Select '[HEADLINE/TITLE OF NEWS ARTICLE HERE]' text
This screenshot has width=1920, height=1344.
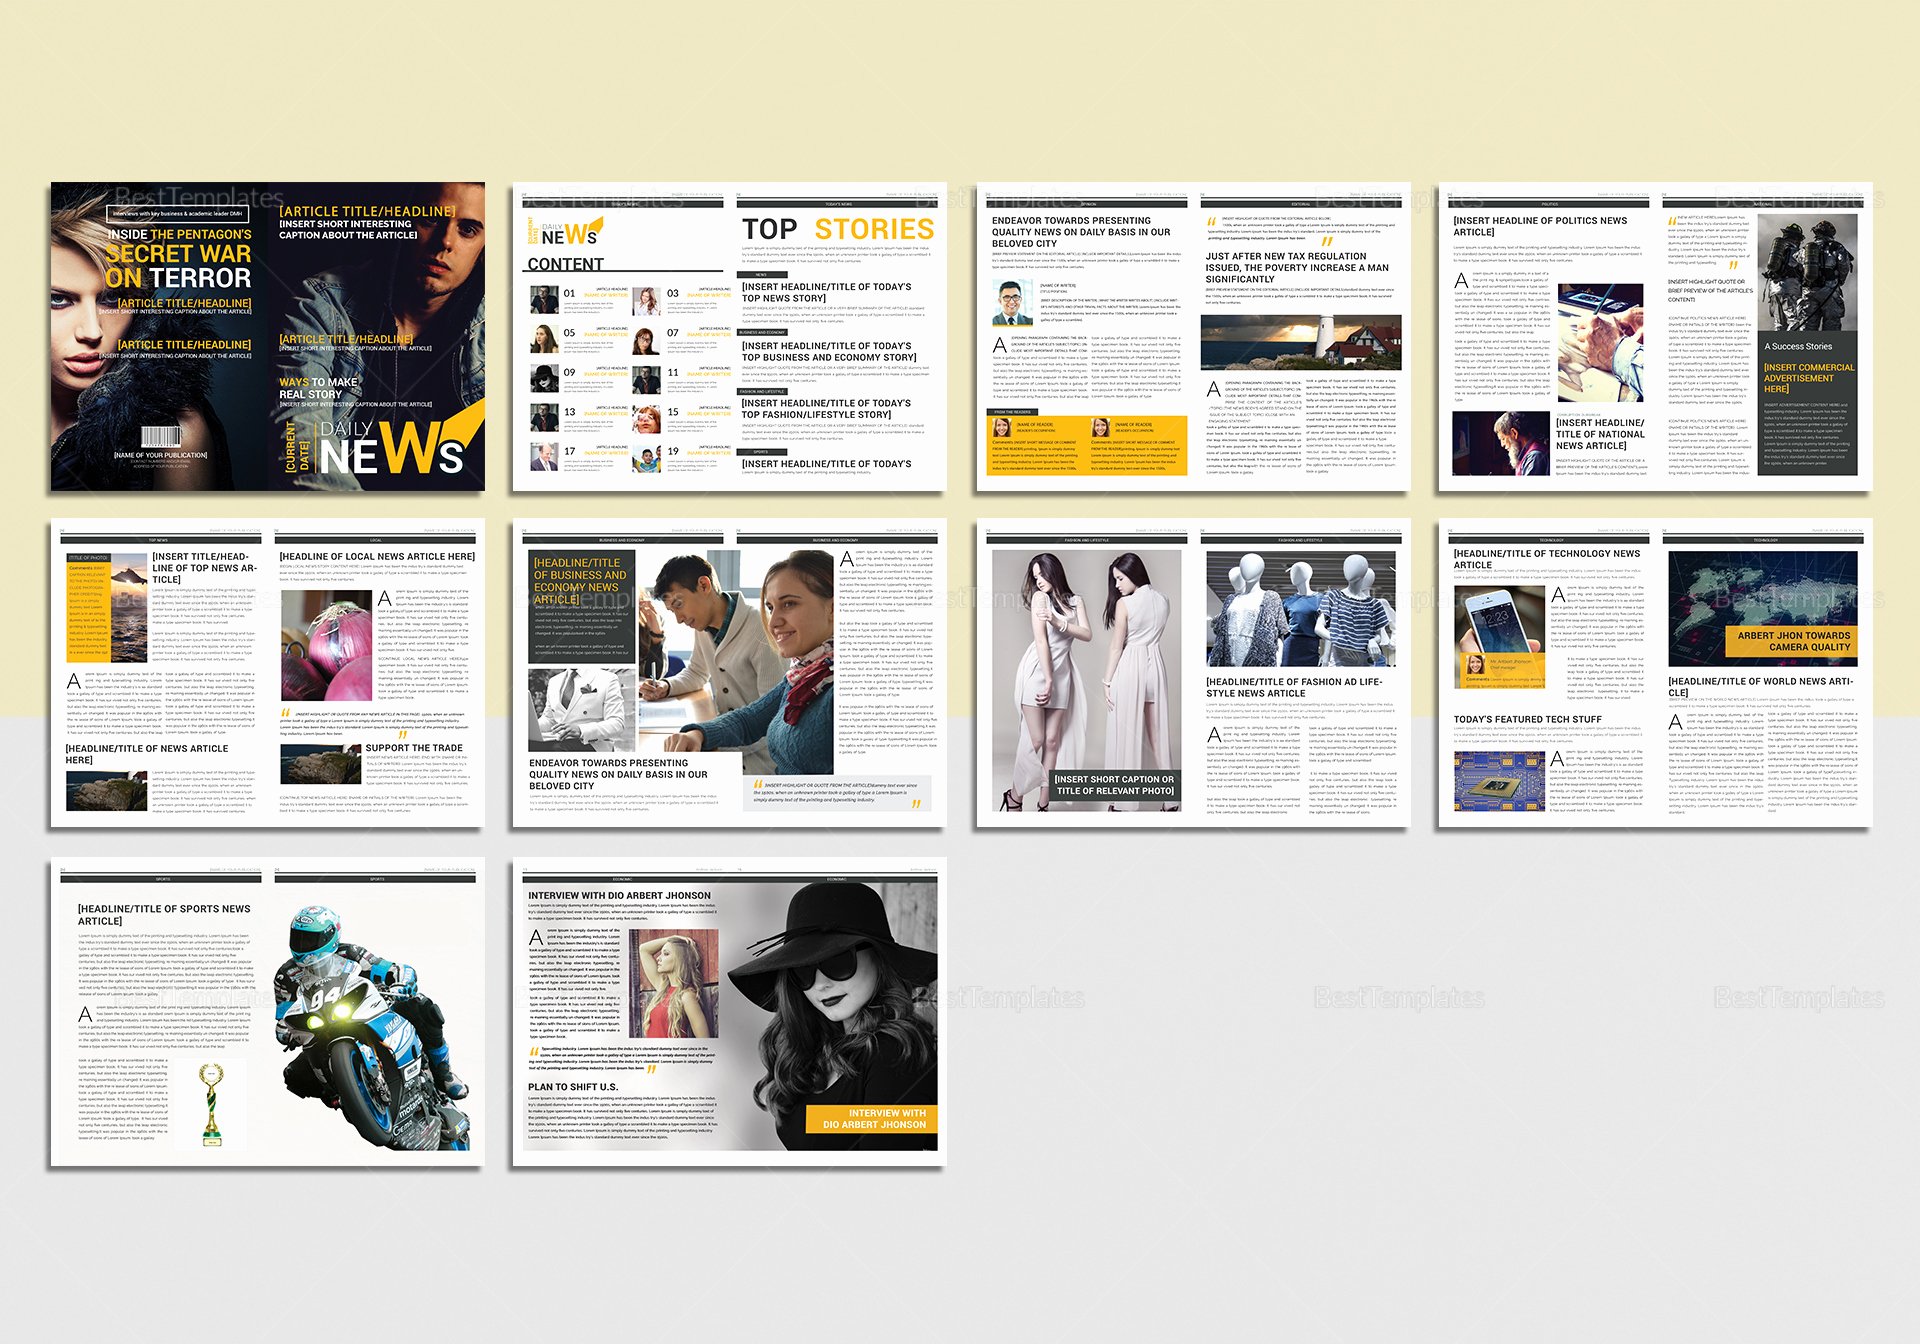click(x=147, y=754)
